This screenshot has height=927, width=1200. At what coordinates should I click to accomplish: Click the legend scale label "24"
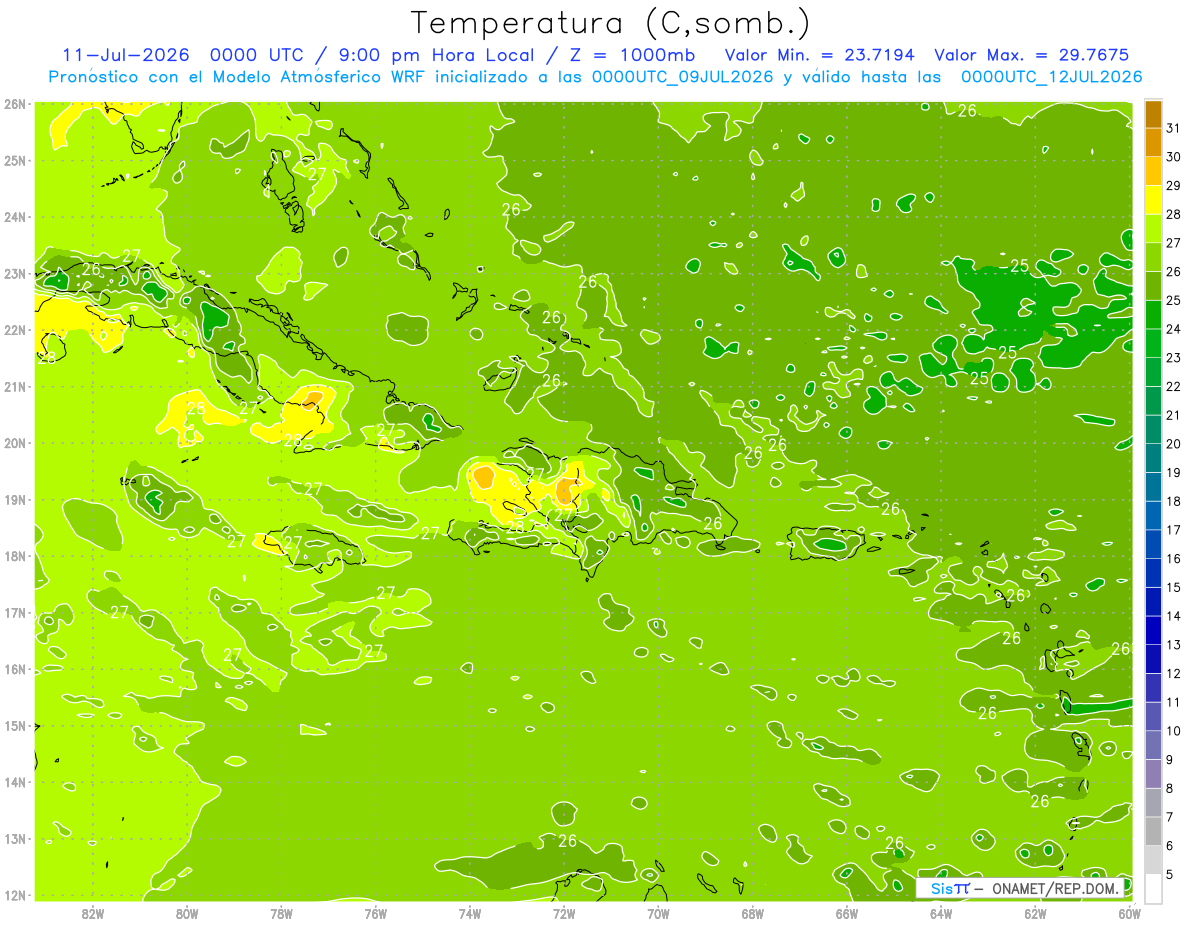click(1173, 329)
